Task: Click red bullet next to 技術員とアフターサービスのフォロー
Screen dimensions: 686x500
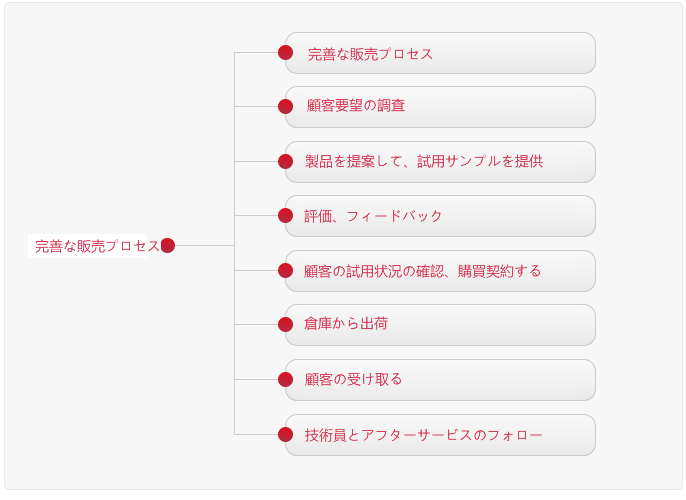Action: pos(285,434)
